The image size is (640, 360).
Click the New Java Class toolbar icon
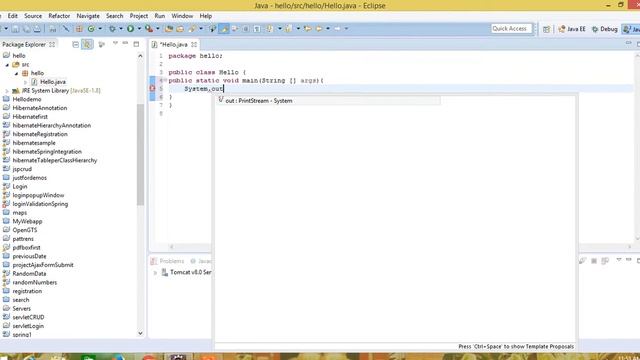click(91, 29)
